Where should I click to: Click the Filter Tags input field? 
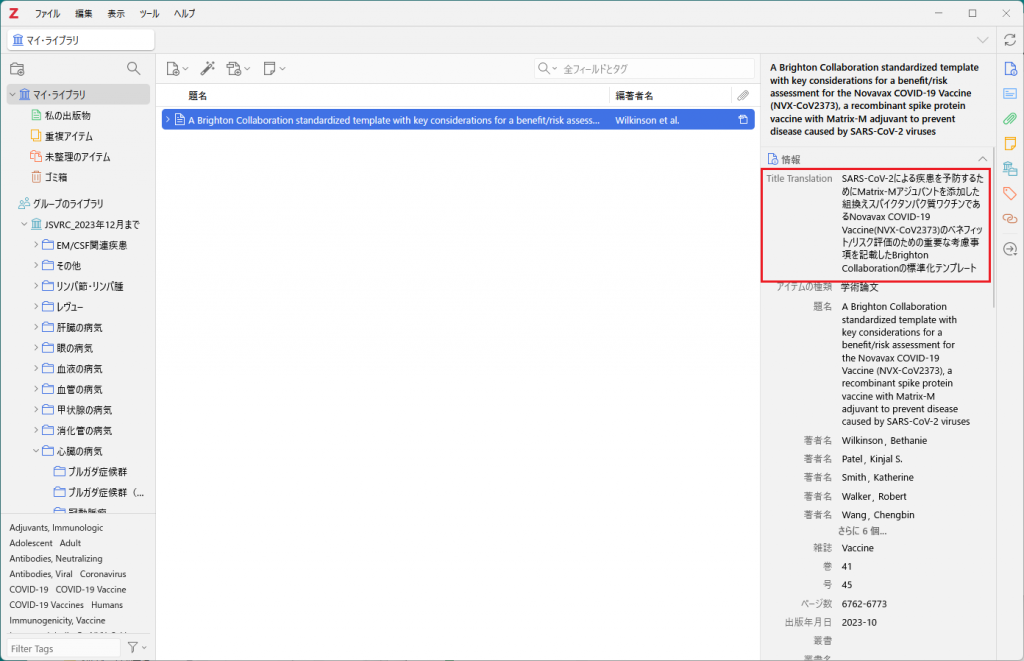click(64, 648)
